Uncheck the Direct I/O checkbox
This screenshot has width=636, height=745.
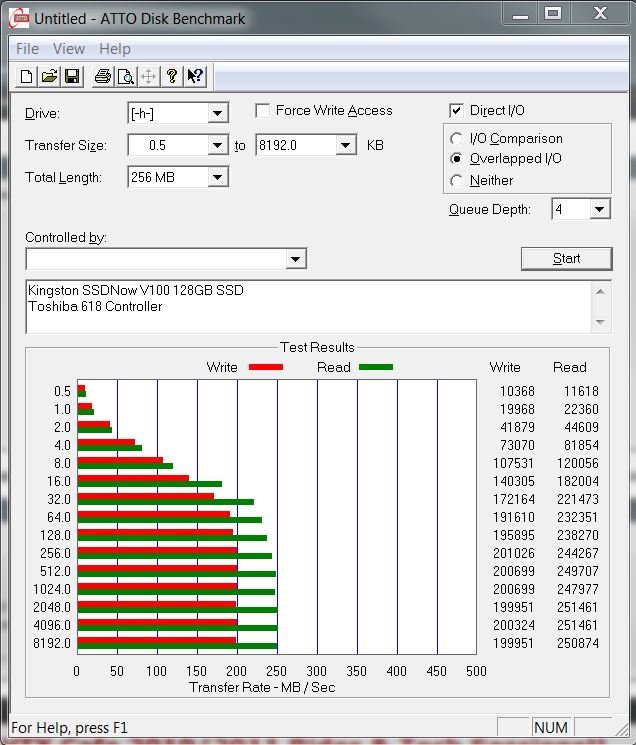457,111
